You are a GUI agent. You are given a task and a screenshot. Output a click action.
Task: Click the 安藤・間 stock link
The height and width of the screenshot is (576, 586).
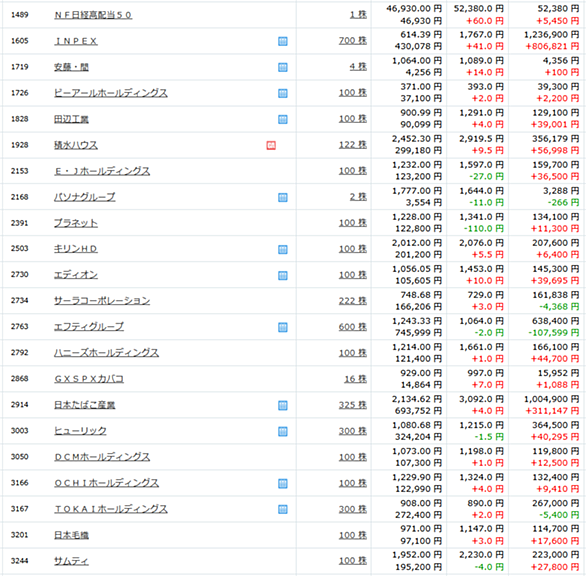(71, 67)
